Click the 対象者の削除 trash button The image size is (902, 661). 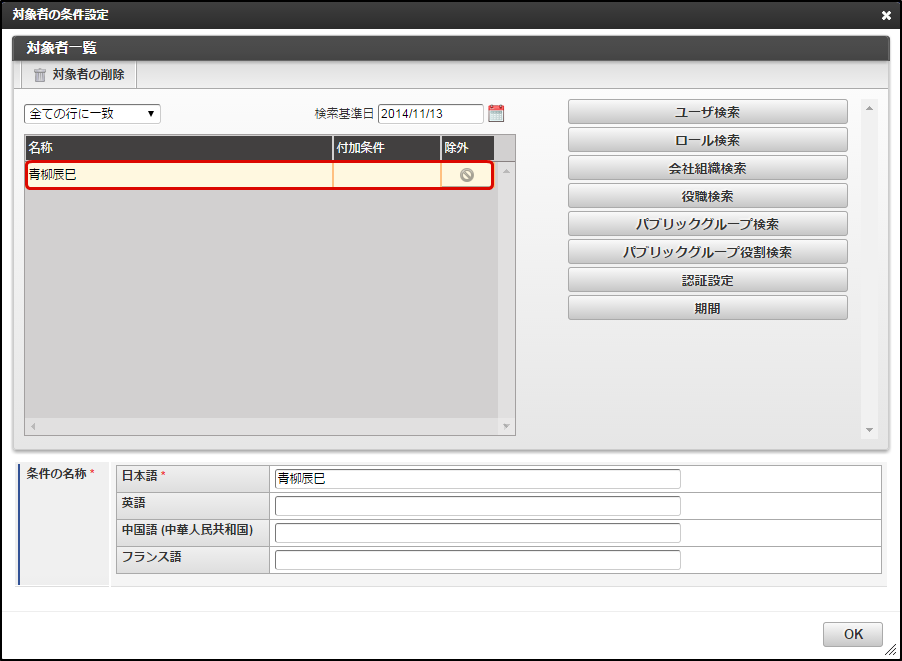click(79, 75)
